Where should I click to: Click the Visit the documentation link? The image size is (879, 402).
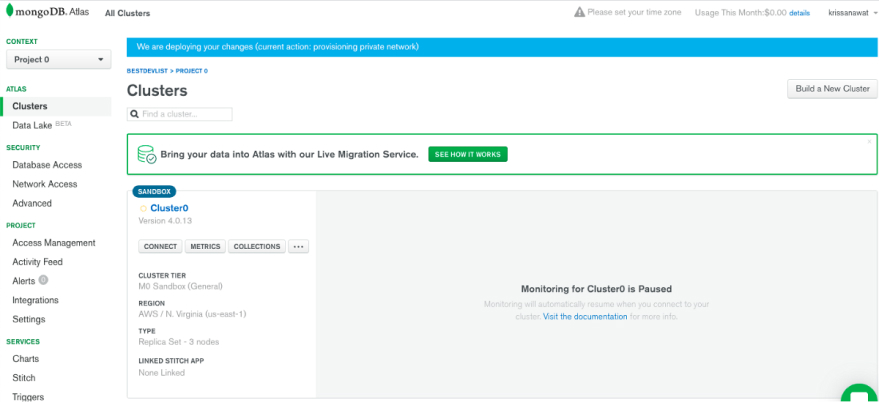click(585, 316)
